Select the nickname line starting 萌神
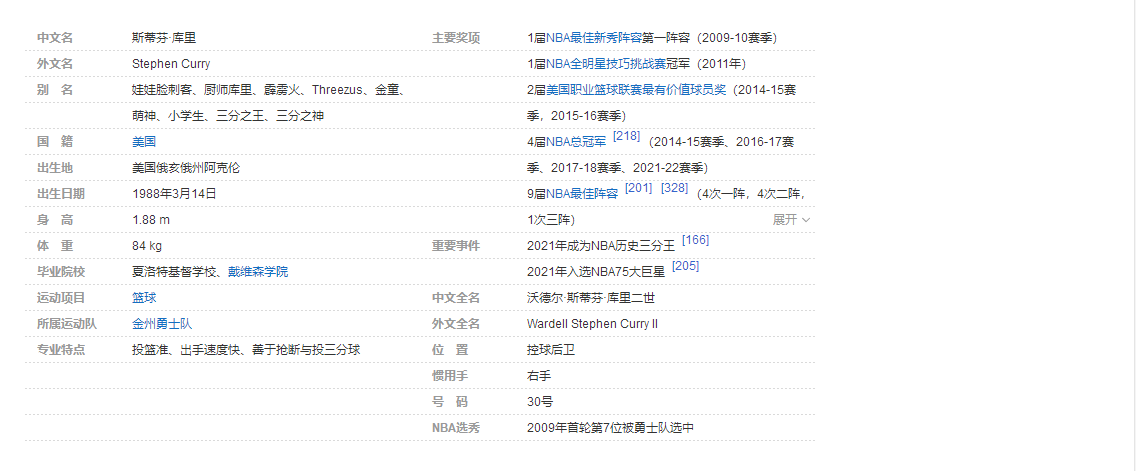Image resolution: width=1136 pixels, height=471 pixels. click(227, 116)
